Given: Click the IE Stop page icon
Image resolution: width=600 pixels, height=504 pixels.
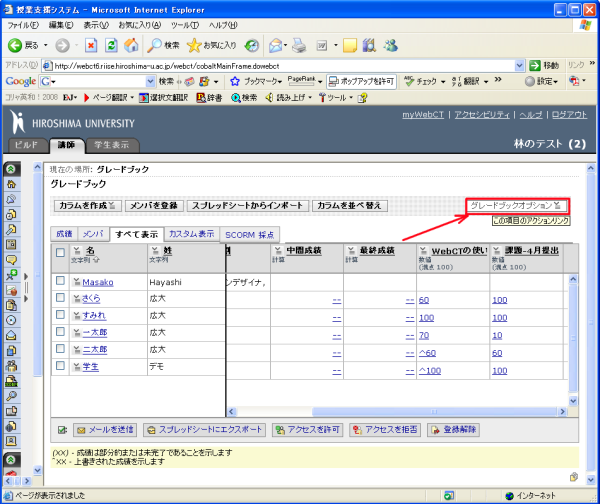Looking at the screenshot, I should [91, 46].
